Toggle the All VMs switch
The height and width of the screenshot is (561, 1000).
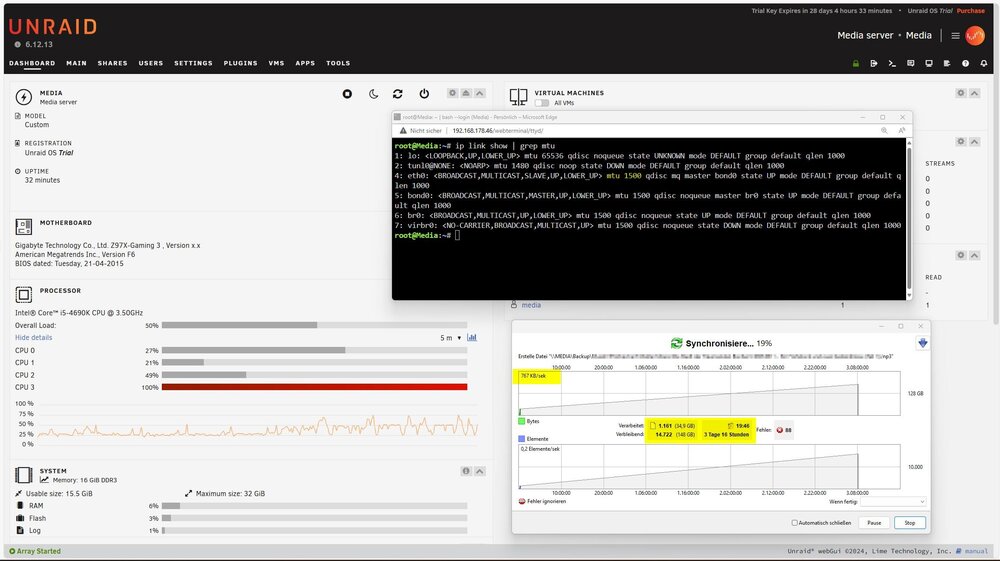[x=541, y=103]
